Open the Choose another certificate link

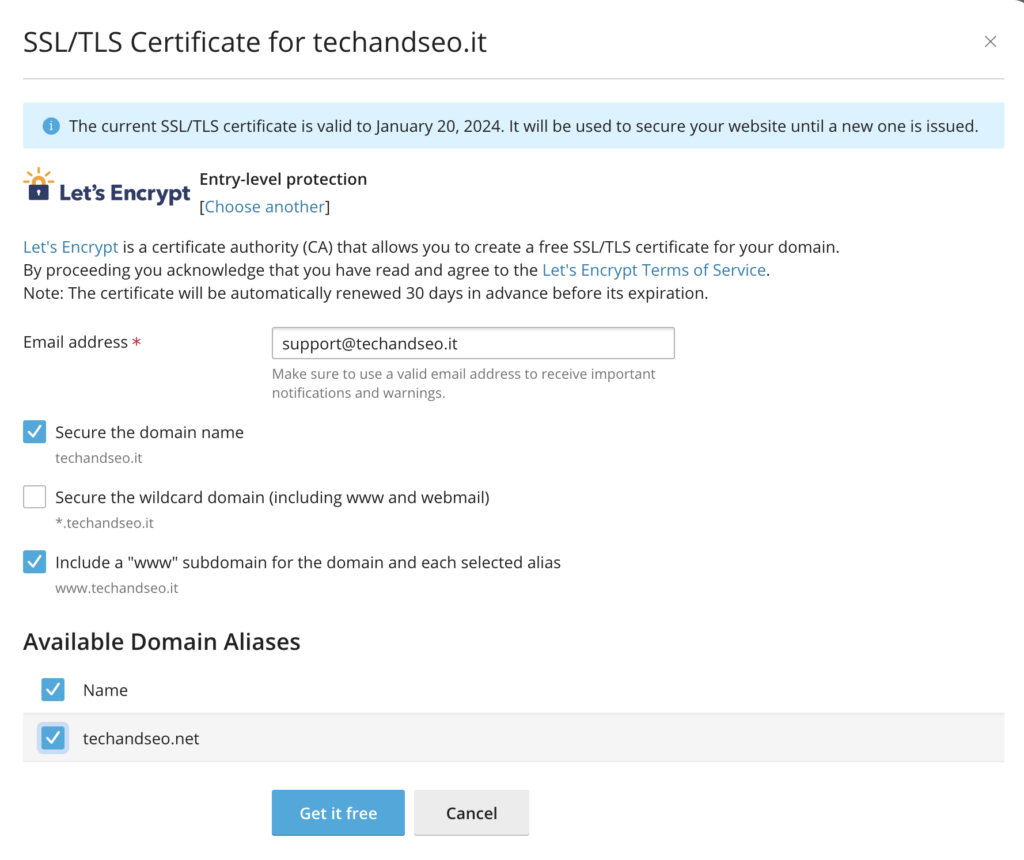(x=264, y=206)
